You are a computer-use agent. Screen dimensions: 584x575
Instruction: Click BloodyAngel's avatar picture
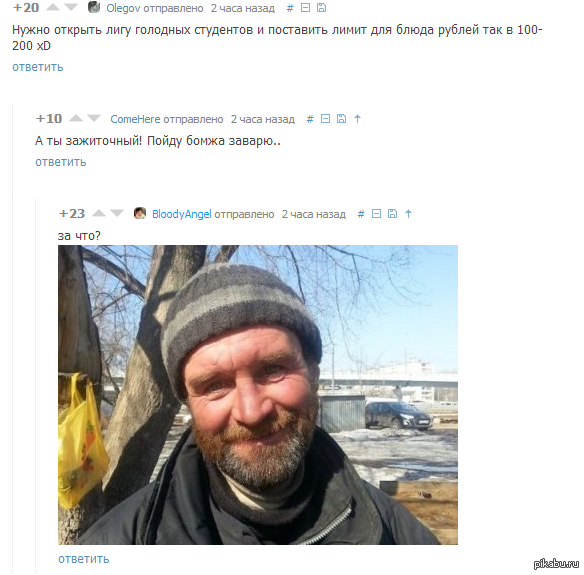pyautogui.click(x=140, y=213)
